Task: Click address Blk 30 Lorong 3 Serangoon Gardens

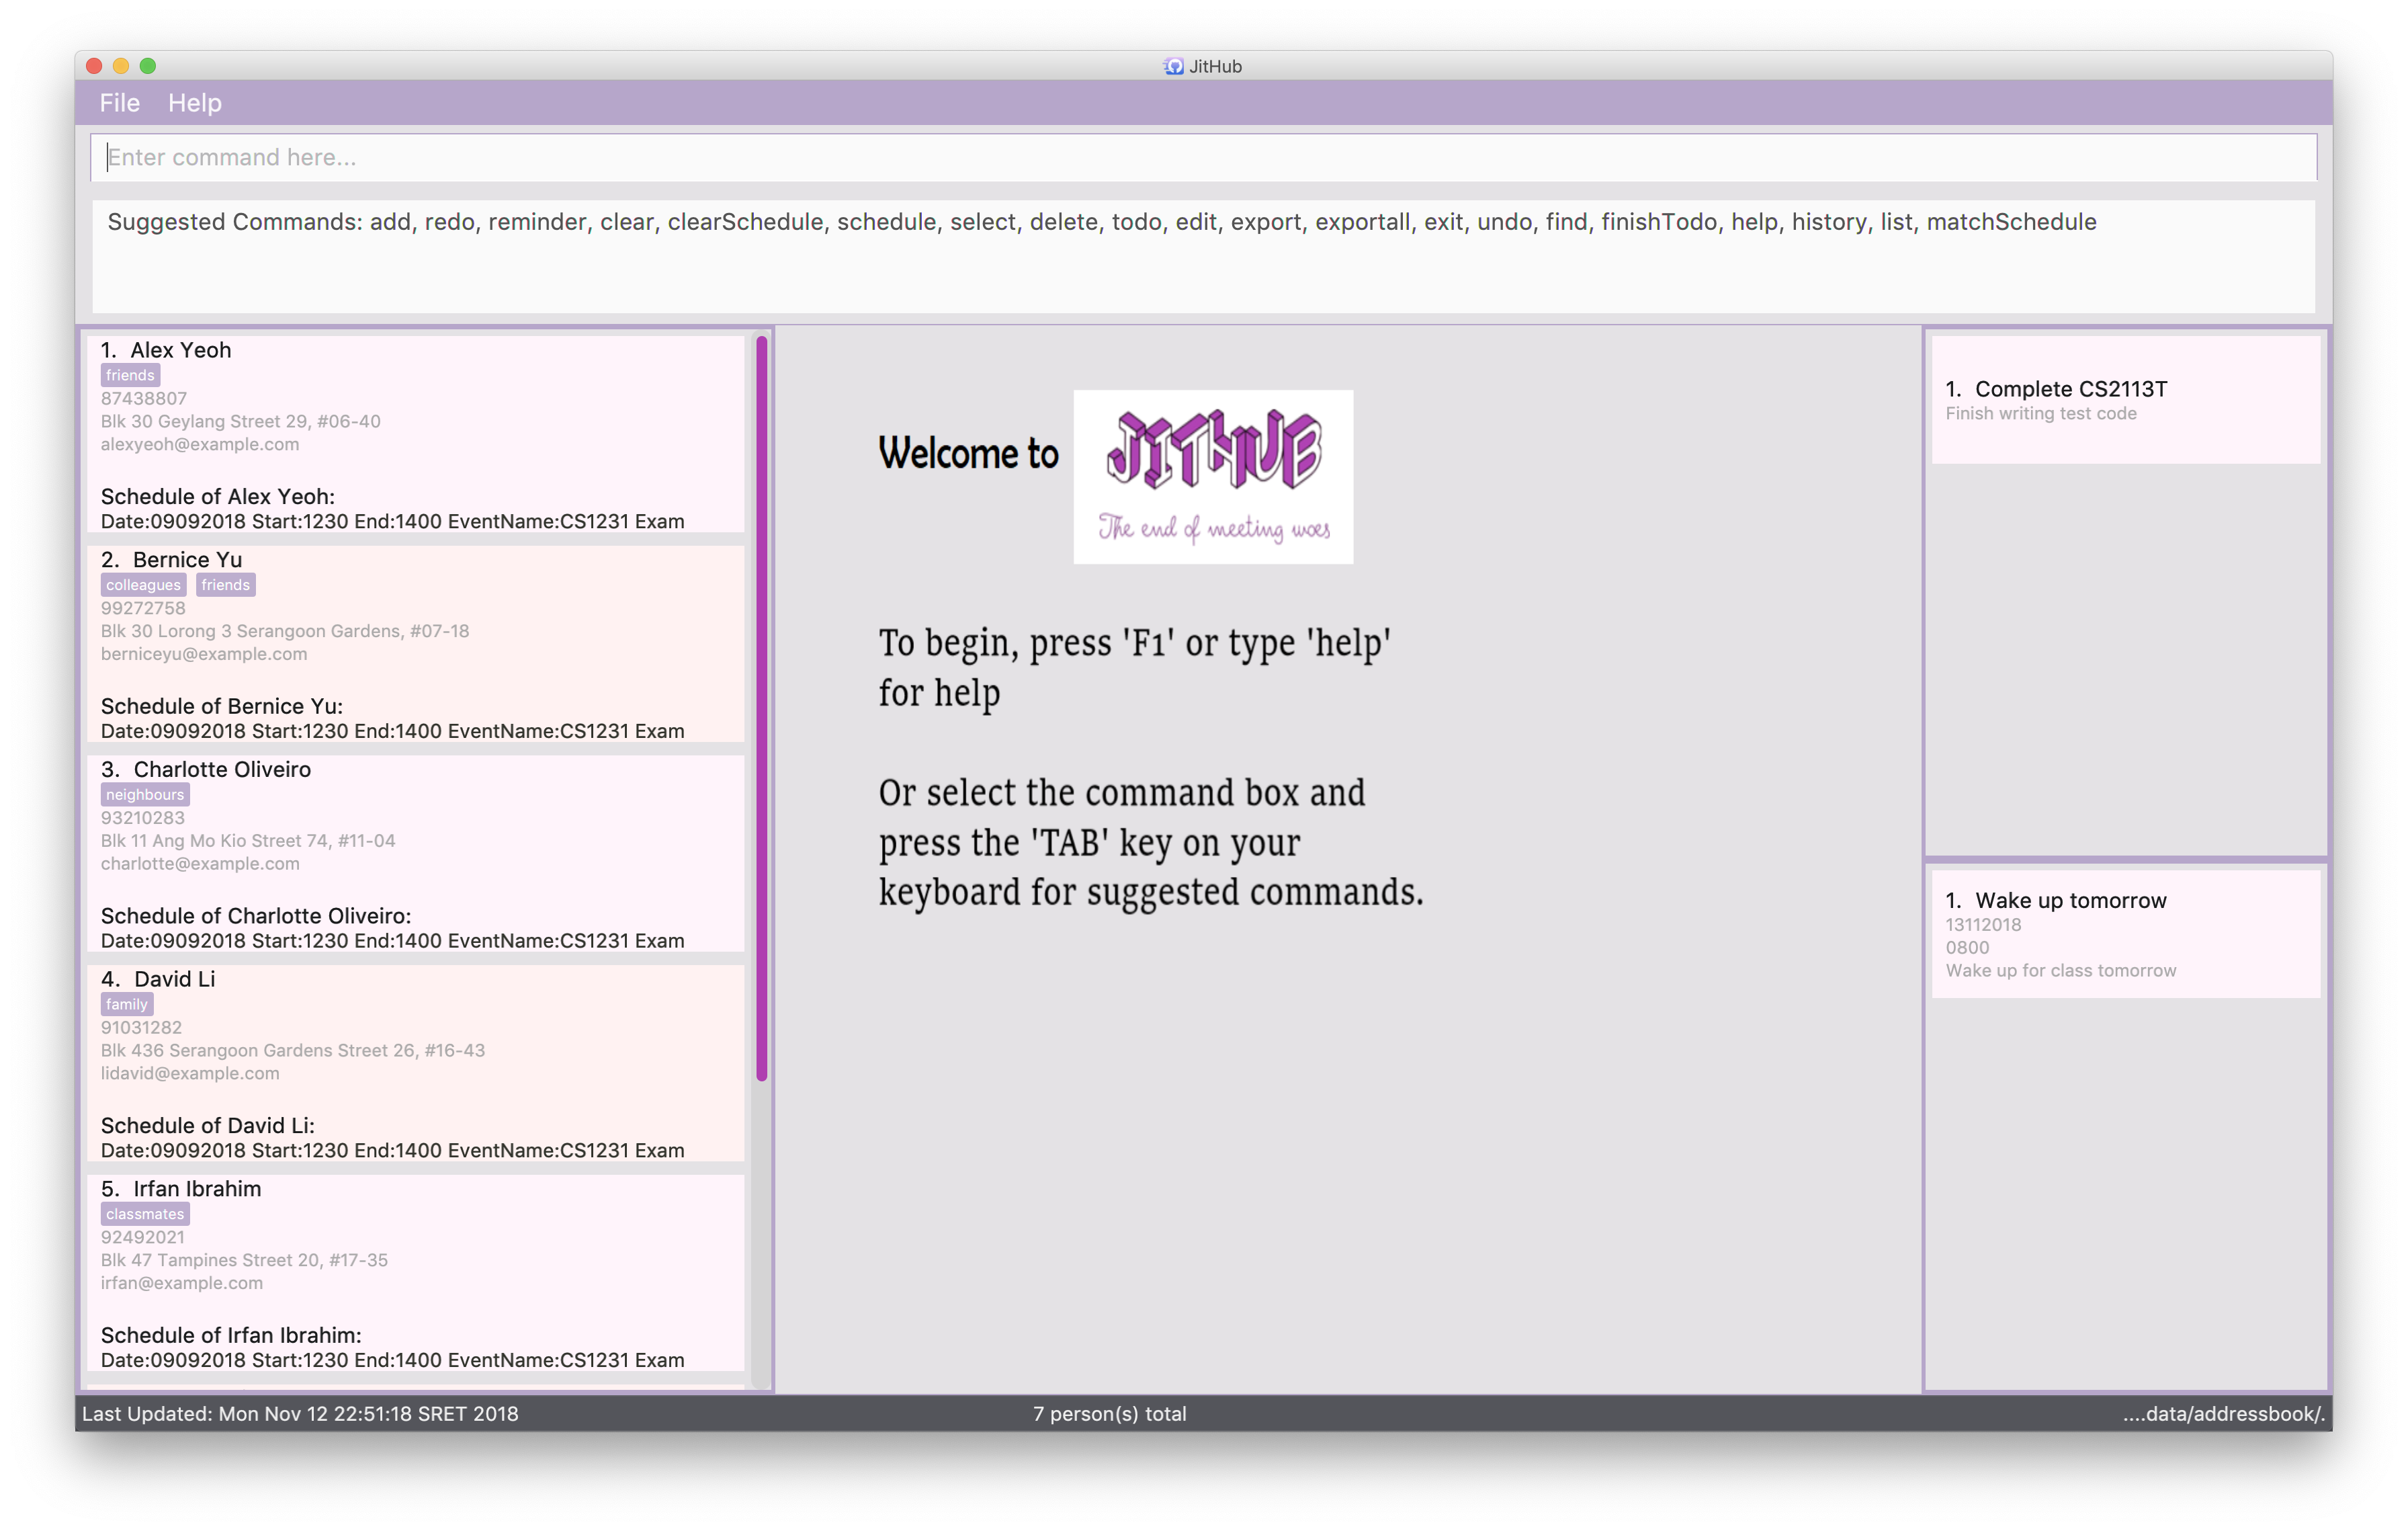Action: click(x=284, y=631)
